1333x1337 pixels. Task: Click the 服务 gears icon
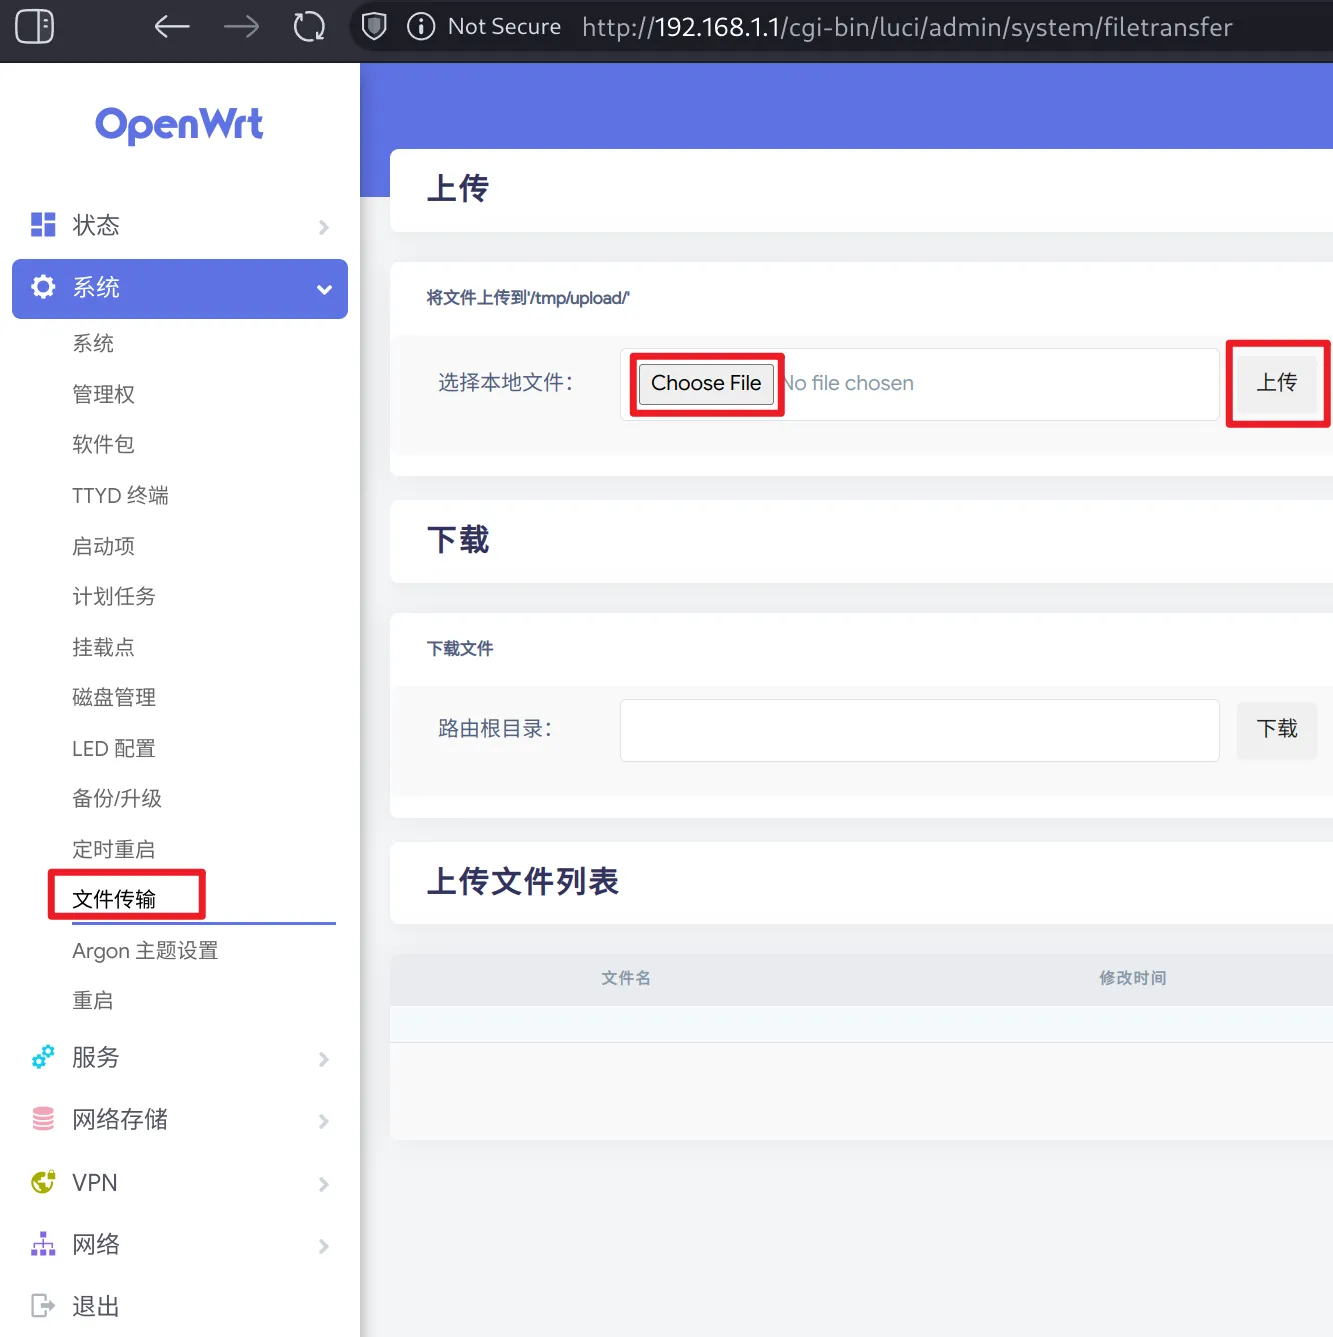click(x=43, y=1057)
